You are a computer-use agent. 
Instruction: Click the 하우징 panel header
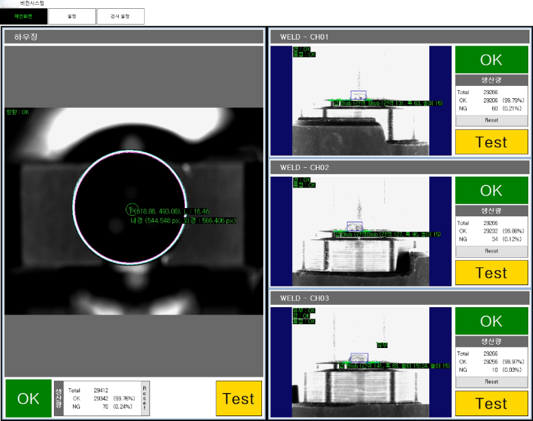pyautogui.click(x=134, y=37)
